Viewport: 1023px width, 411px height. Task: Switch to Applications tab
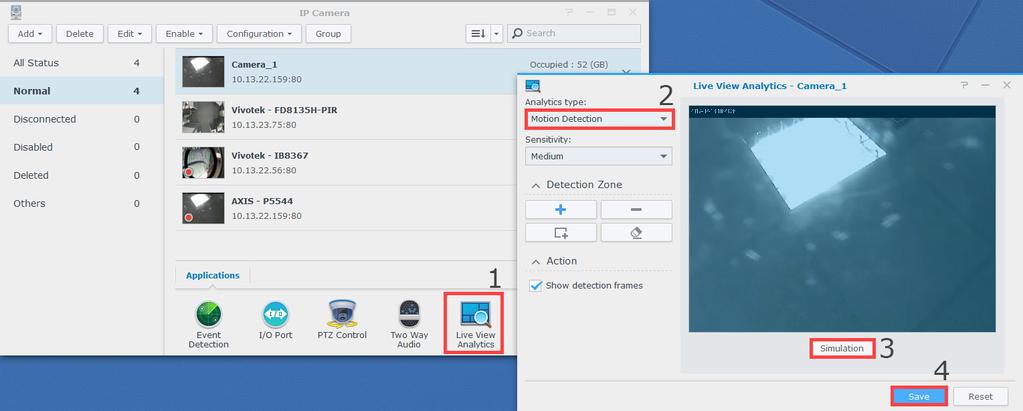click(213, 276)
